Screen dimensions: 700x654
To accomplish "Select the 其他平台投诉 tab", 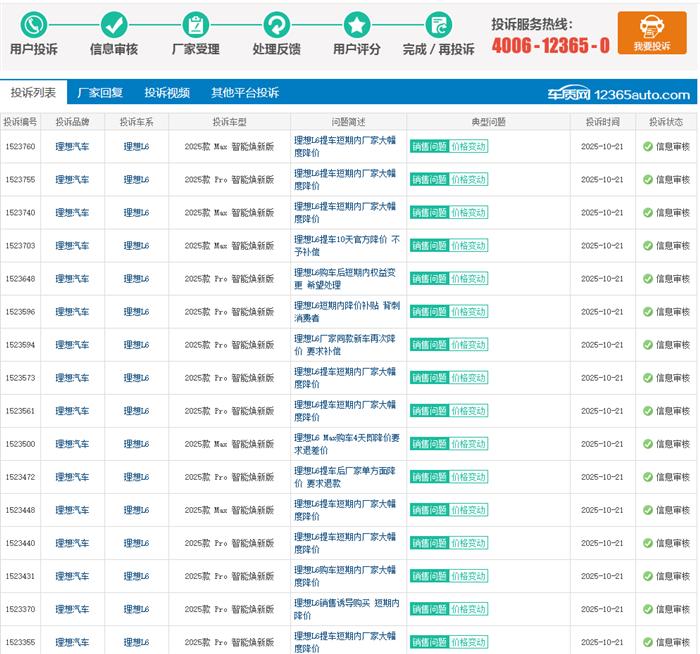I will point(245,93).
